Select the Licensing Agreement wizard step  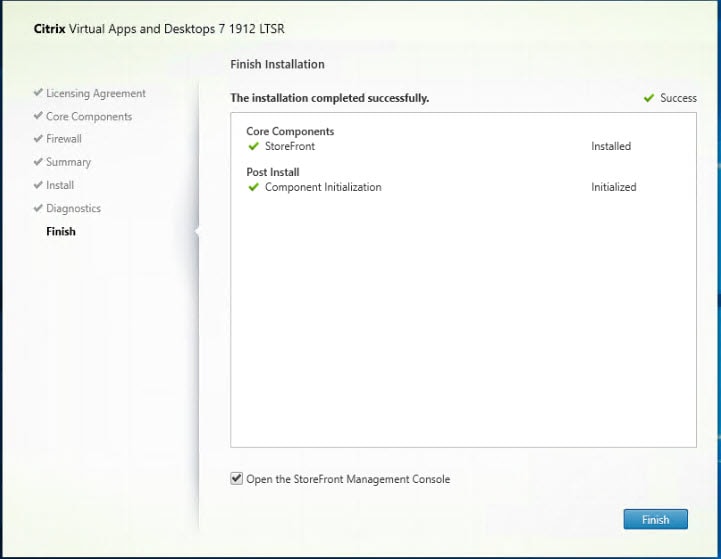pos(96,93)
